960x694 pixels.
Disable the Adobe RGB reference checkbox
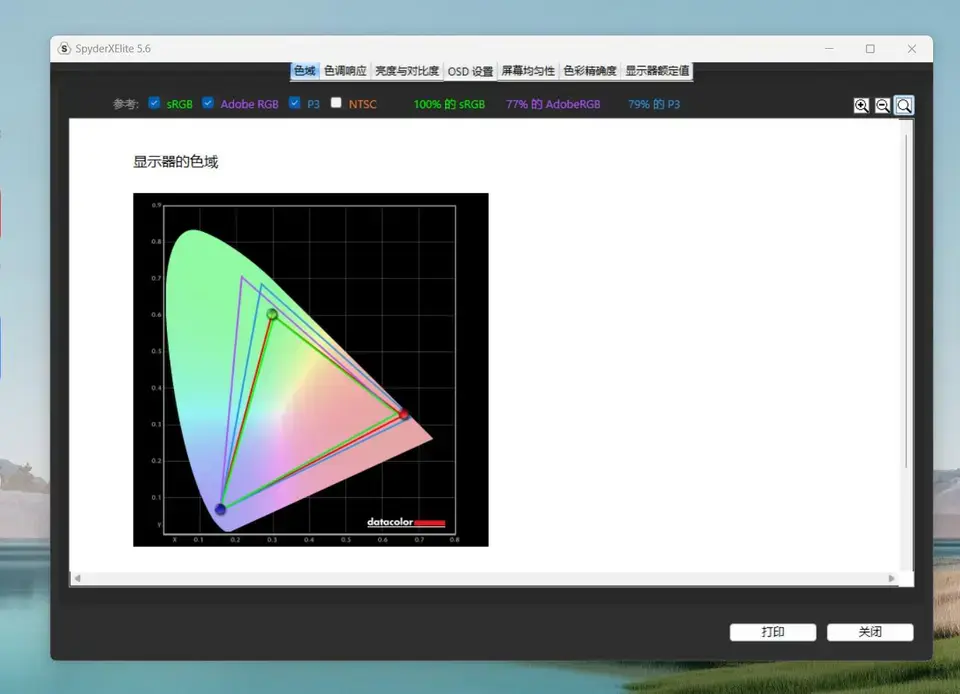tap(208, 103)
